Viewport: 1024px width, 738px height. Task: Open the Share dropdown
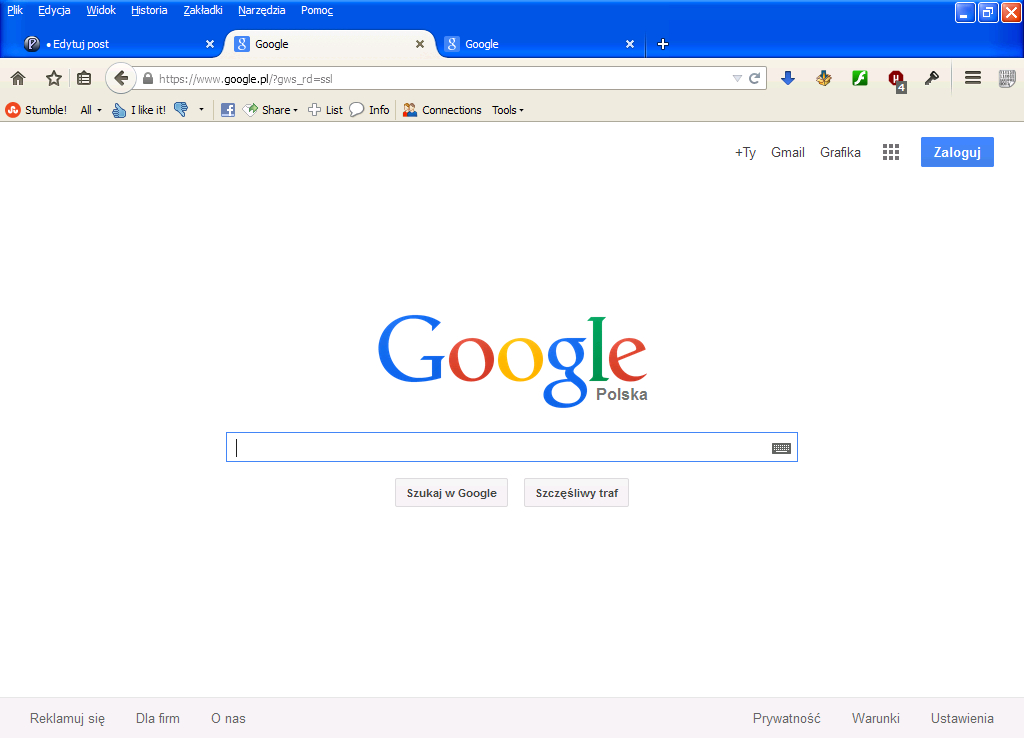(x=270, y=110)
